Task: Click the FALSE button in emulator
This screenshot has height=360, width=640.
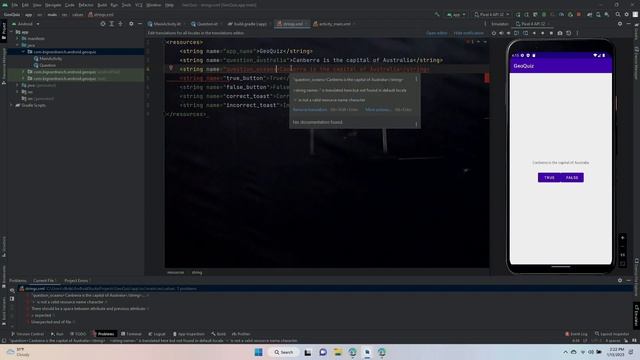Action: click(572, 178)
